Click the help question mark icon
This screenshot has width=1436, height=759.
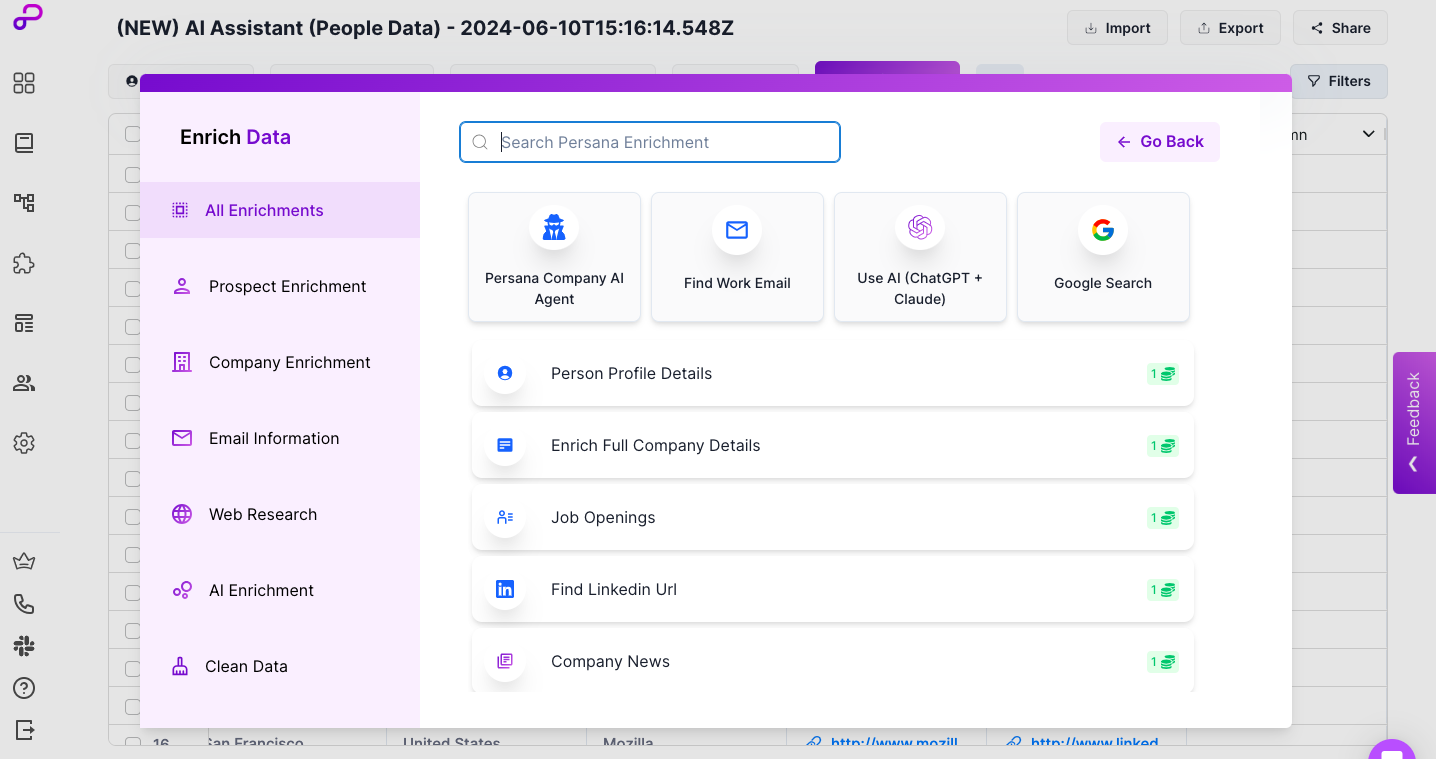24,688
